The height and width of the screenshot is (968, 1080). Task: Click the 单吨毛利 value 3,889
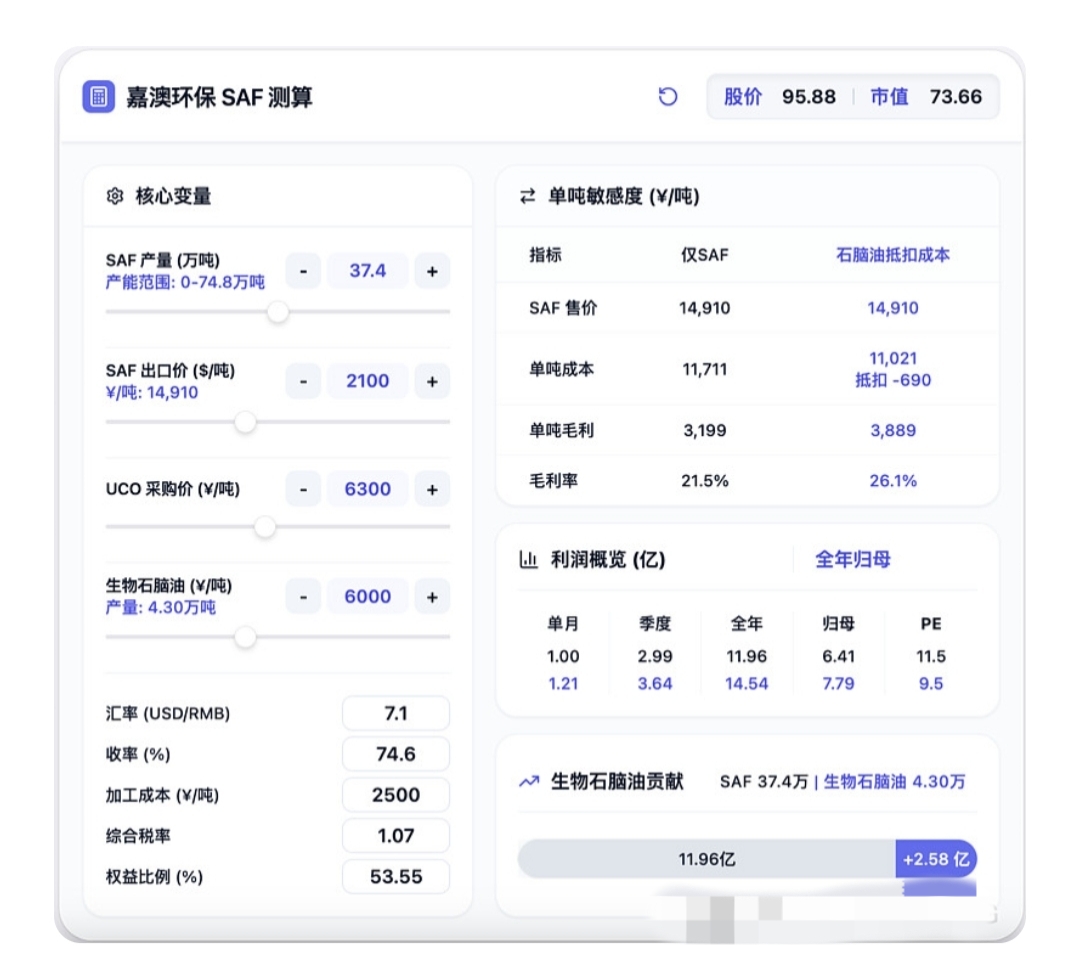(x=893, y=431)
